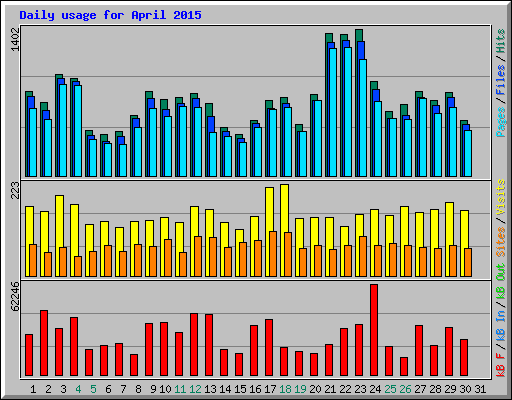Image resolution: width=512 pixels, height=400 pixels.
Task: Select the 223 y-axis value
Action: pyautogui.click(x=15, y=190)
